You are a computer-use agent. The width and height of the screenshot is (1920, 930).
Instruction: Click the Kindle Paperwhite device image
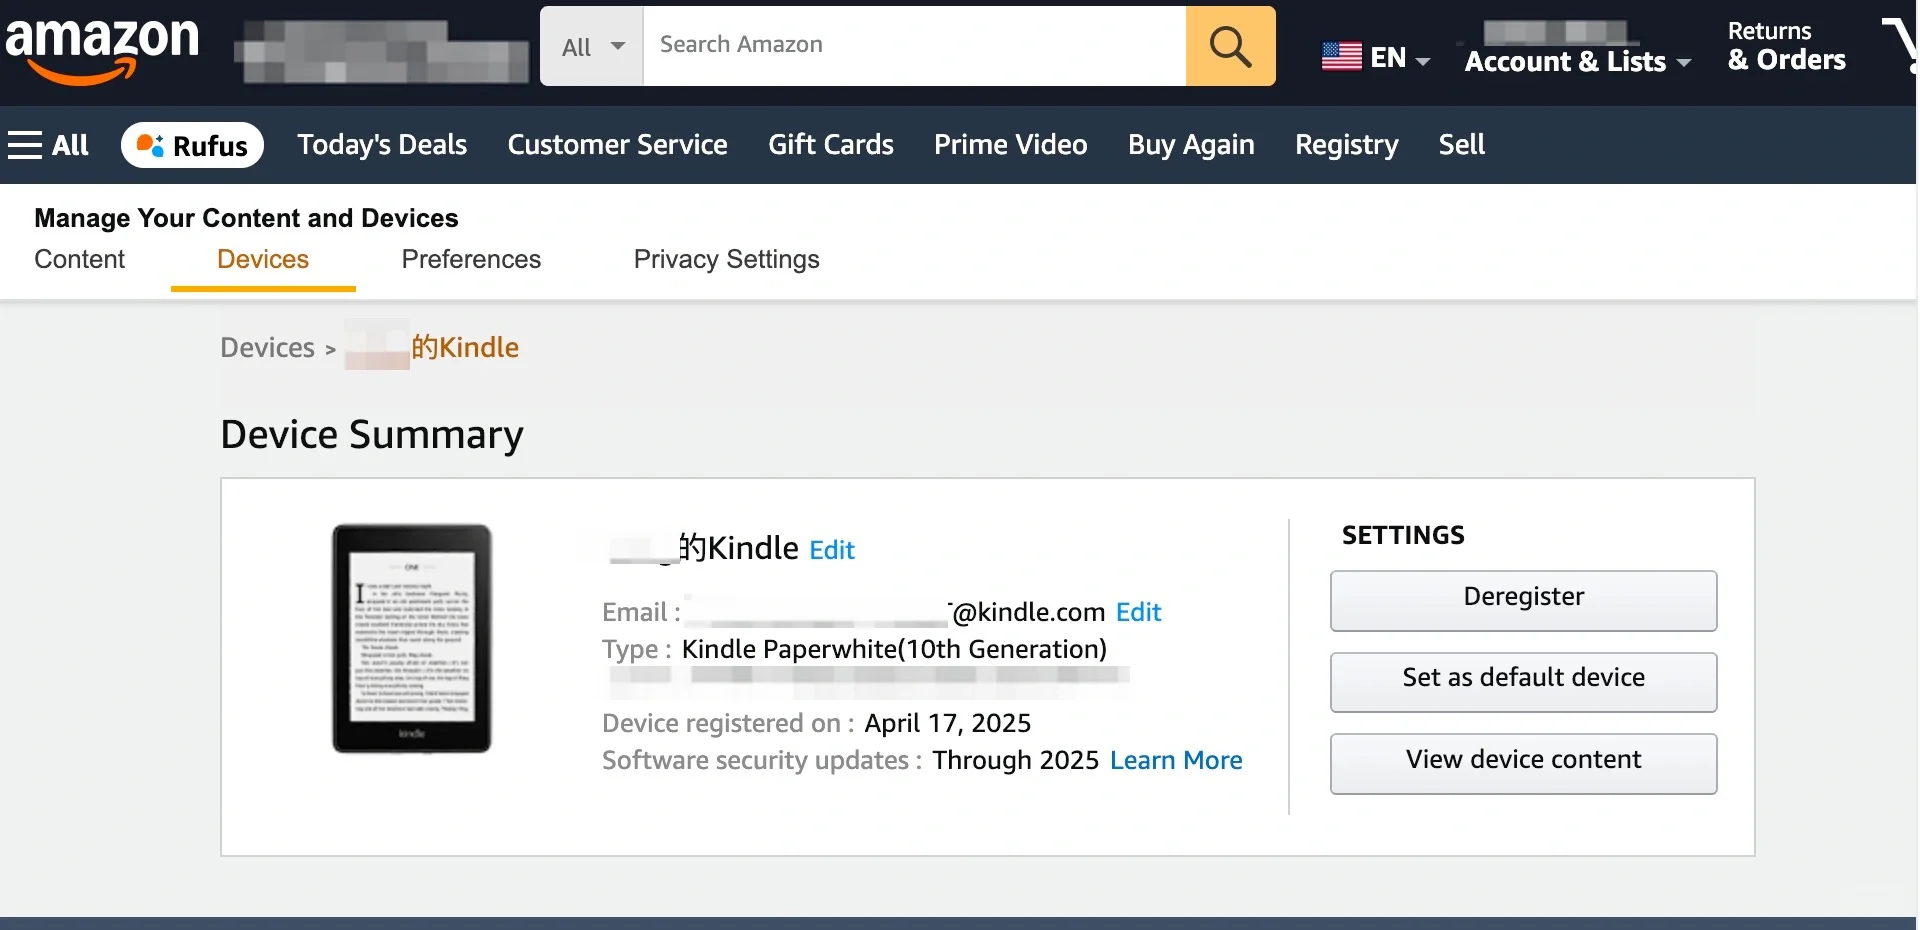tap(412, 638)
